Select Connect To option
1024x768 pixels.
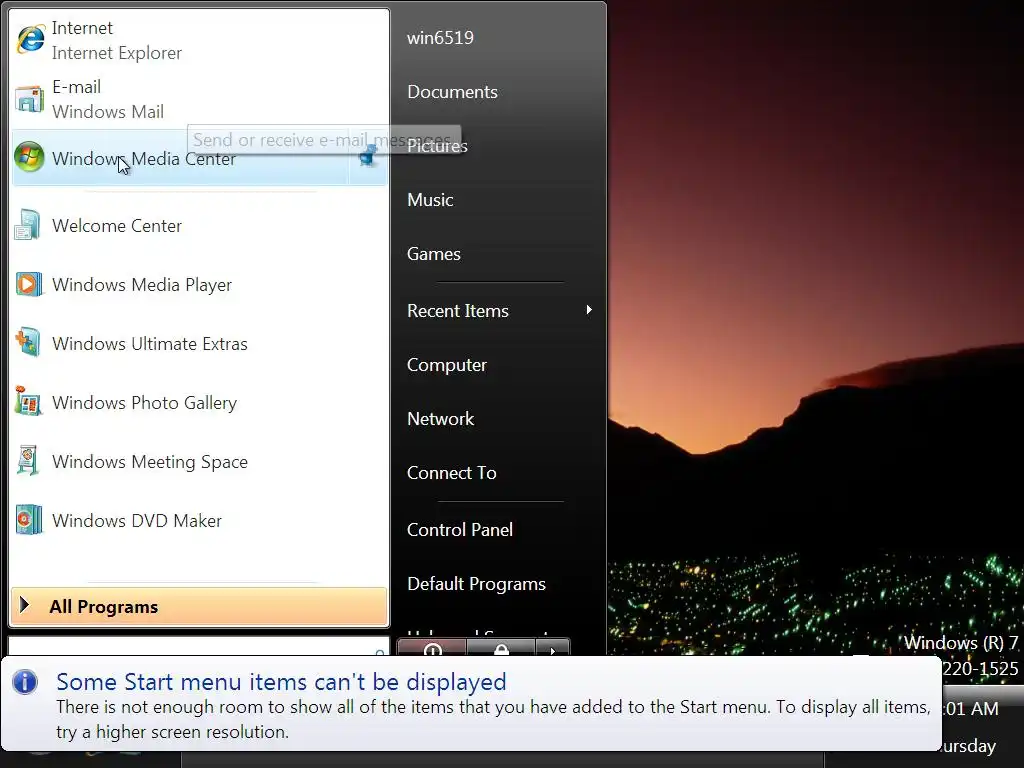pyautogui.click(x=451, y=473)
